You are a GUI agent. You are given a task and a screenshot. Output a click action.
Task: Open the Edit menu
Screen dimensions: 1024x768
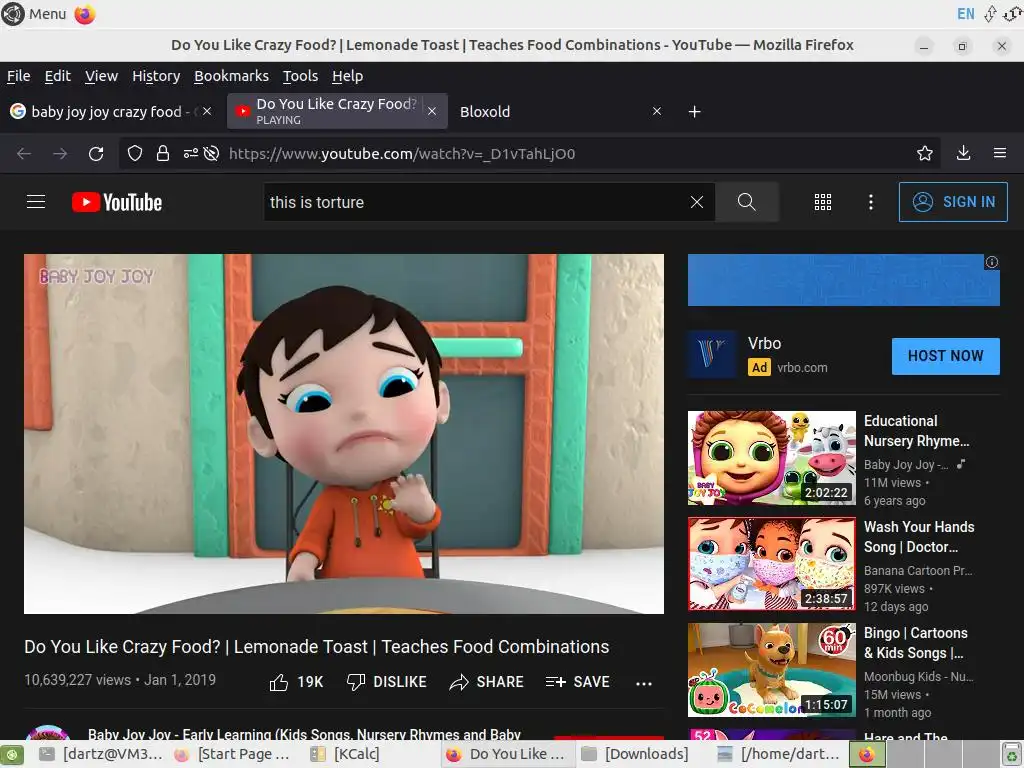pyautogui.click(x=57, y=76)
